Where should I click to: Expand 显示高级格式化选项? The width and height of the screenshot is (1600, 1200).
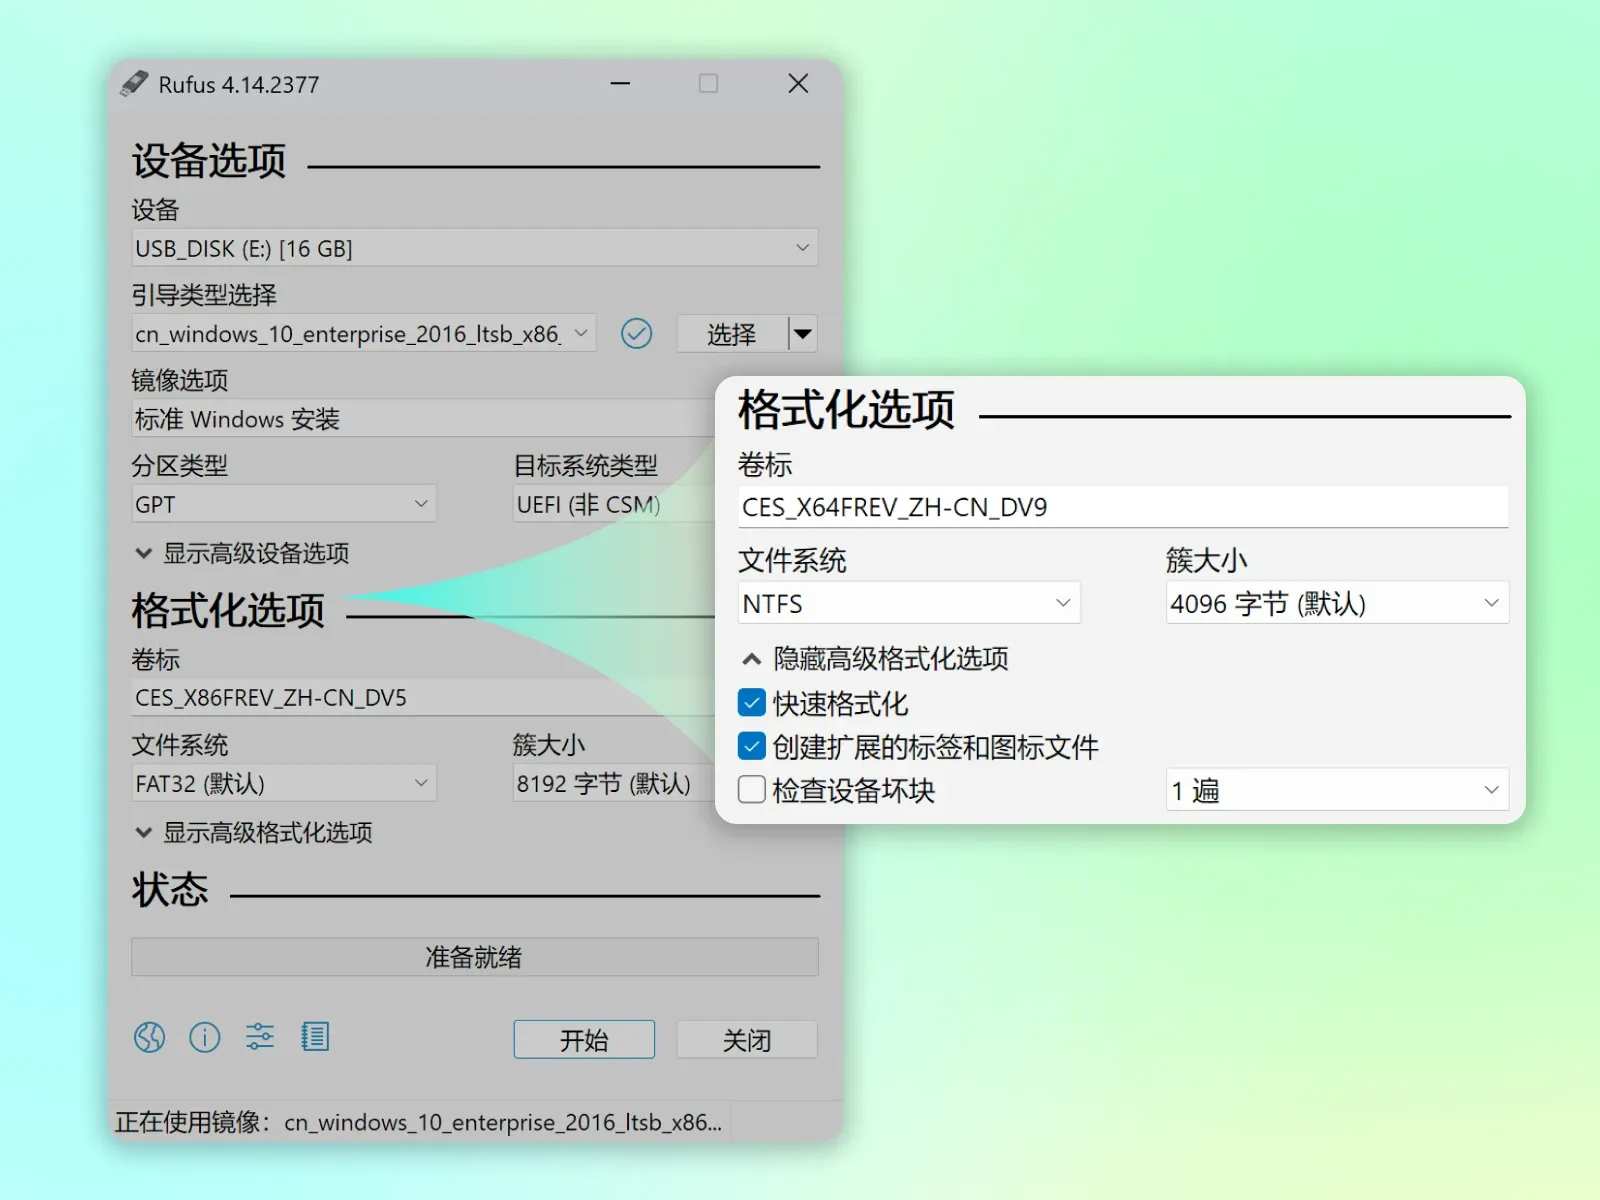pos(254,832)
